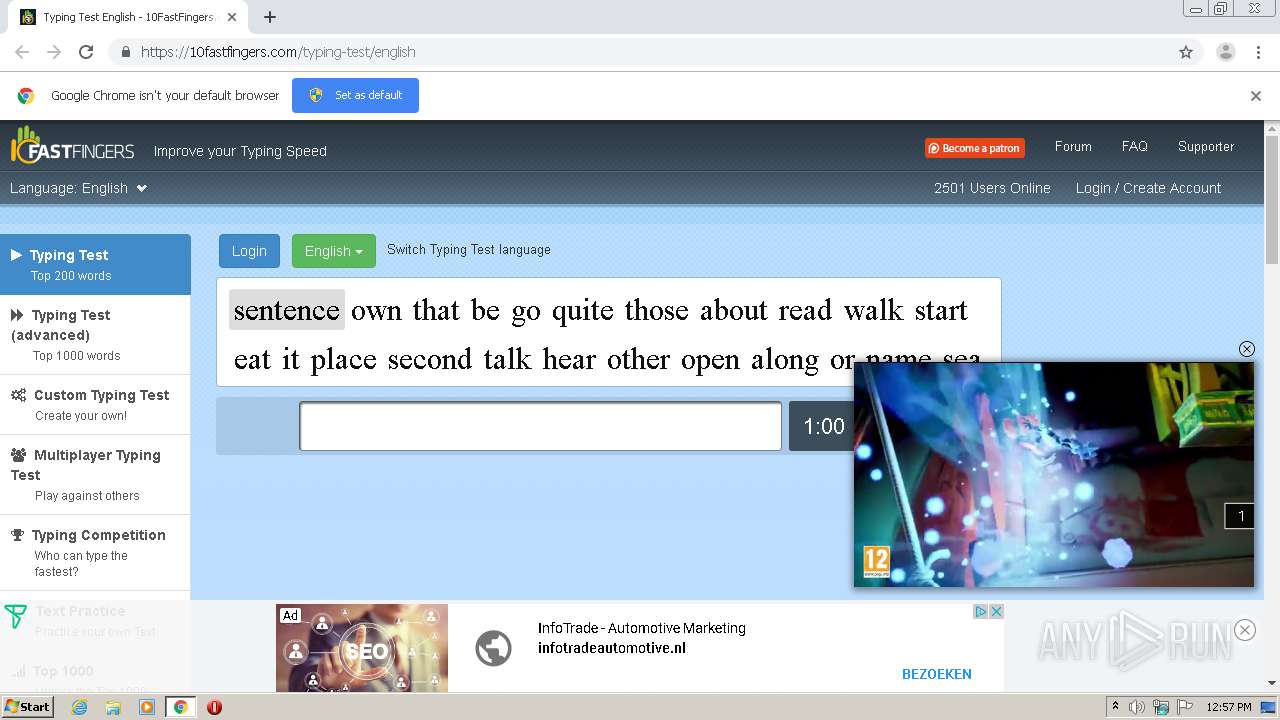This screenshot has height=720, width=1280.
Task: Open Windows Explorer from taskbar
Action: point(113,707)
